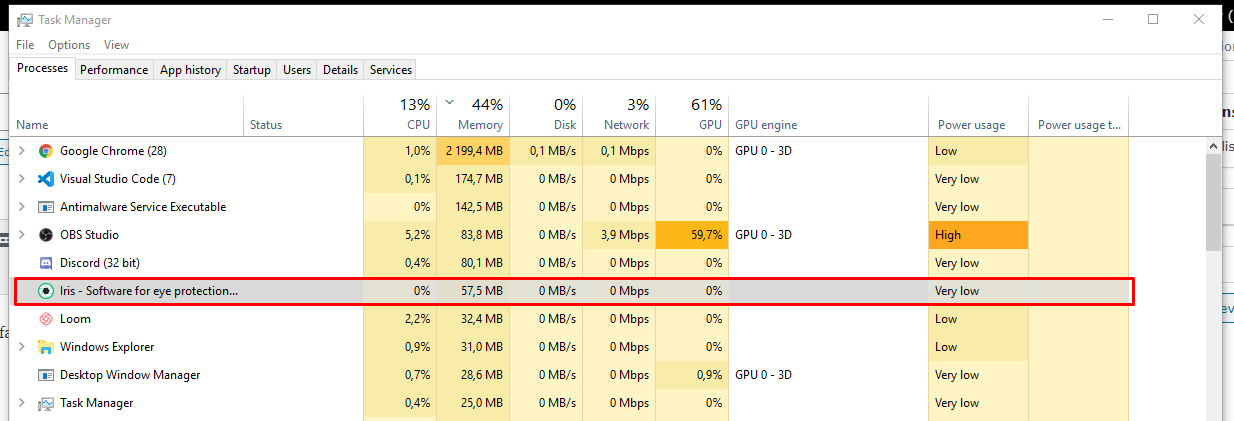Select the Loom process name

(75, 319)
